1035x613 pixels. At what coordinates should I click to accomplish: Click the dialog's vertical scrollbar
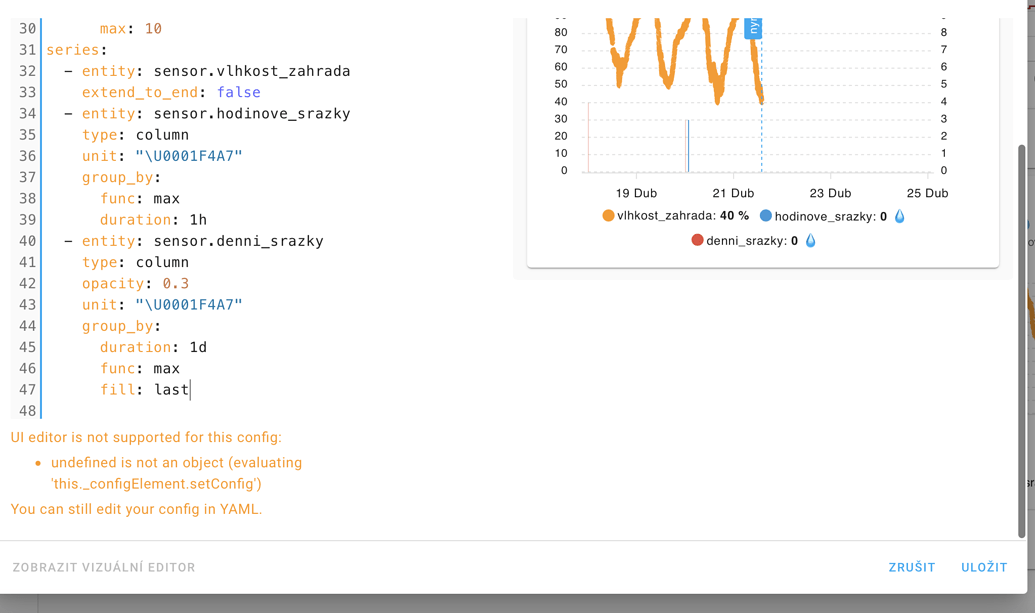1021,340
